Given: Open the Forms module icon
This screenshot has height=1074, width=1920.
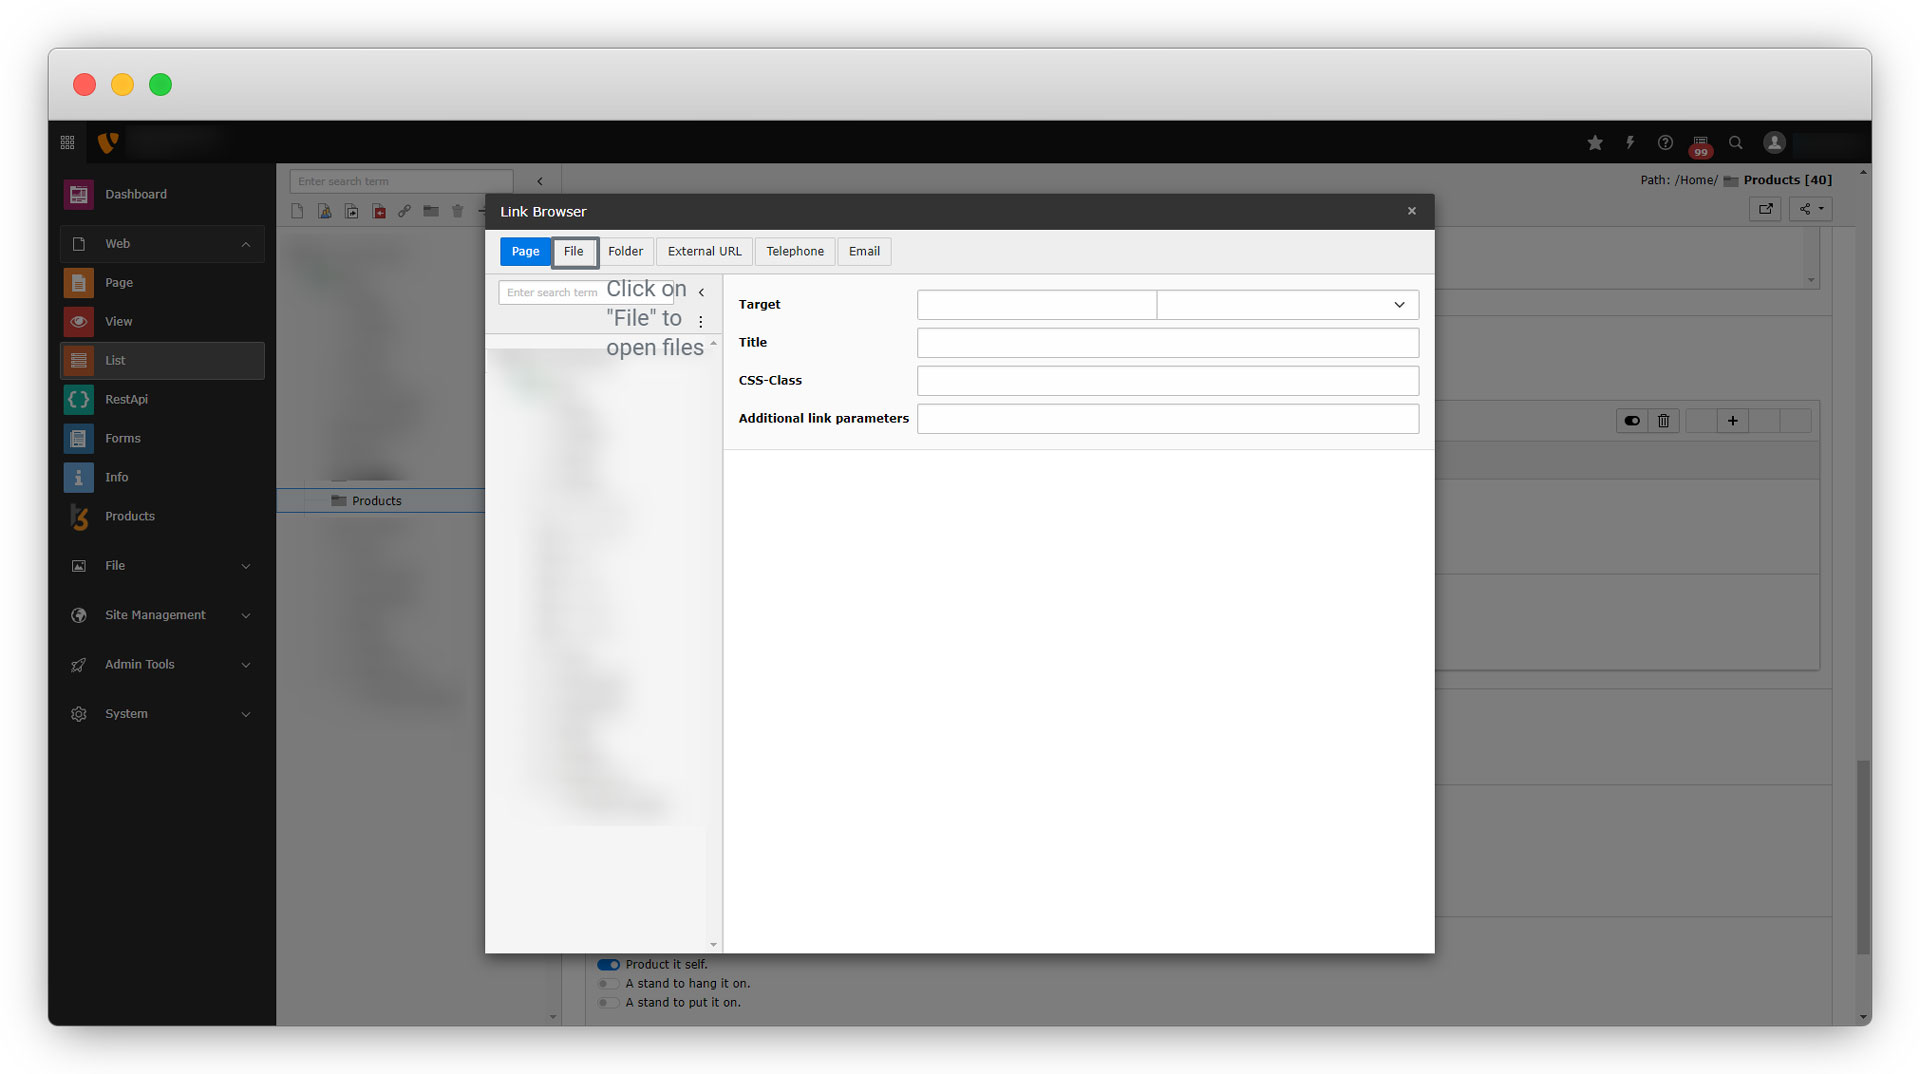Looking at the screenshot, I should [x=79, y=439].
